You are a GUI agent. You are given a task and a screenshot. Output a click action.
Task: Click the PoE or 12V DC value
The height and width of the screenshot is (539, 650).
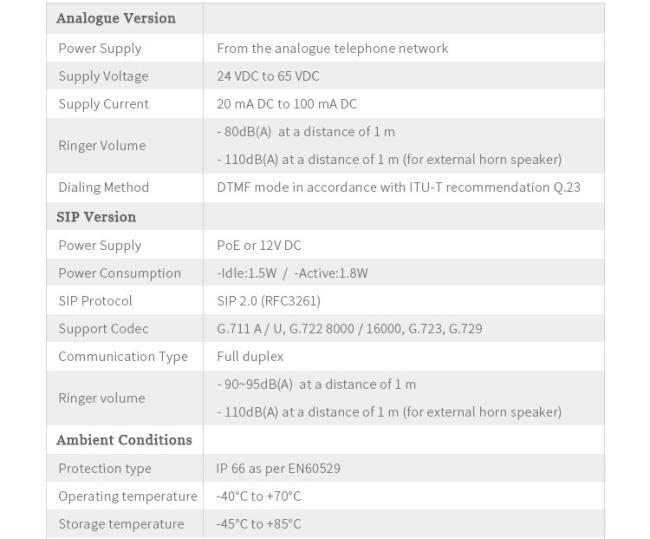[259, 245]
